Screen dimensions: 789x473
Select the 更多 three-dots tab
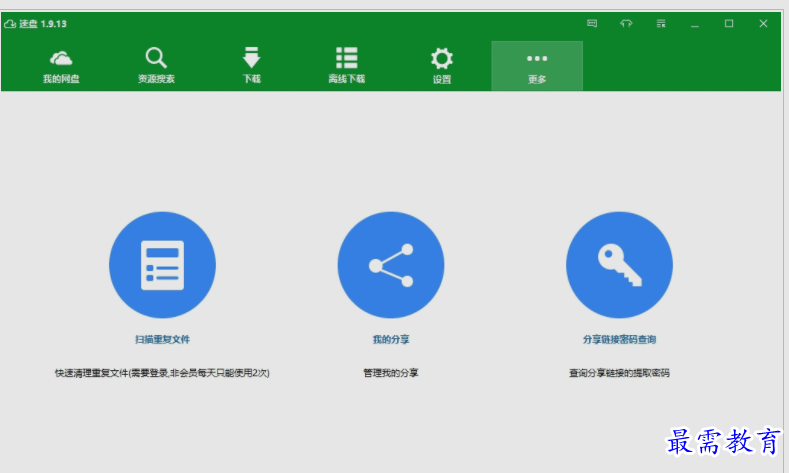tap(537, 66)
